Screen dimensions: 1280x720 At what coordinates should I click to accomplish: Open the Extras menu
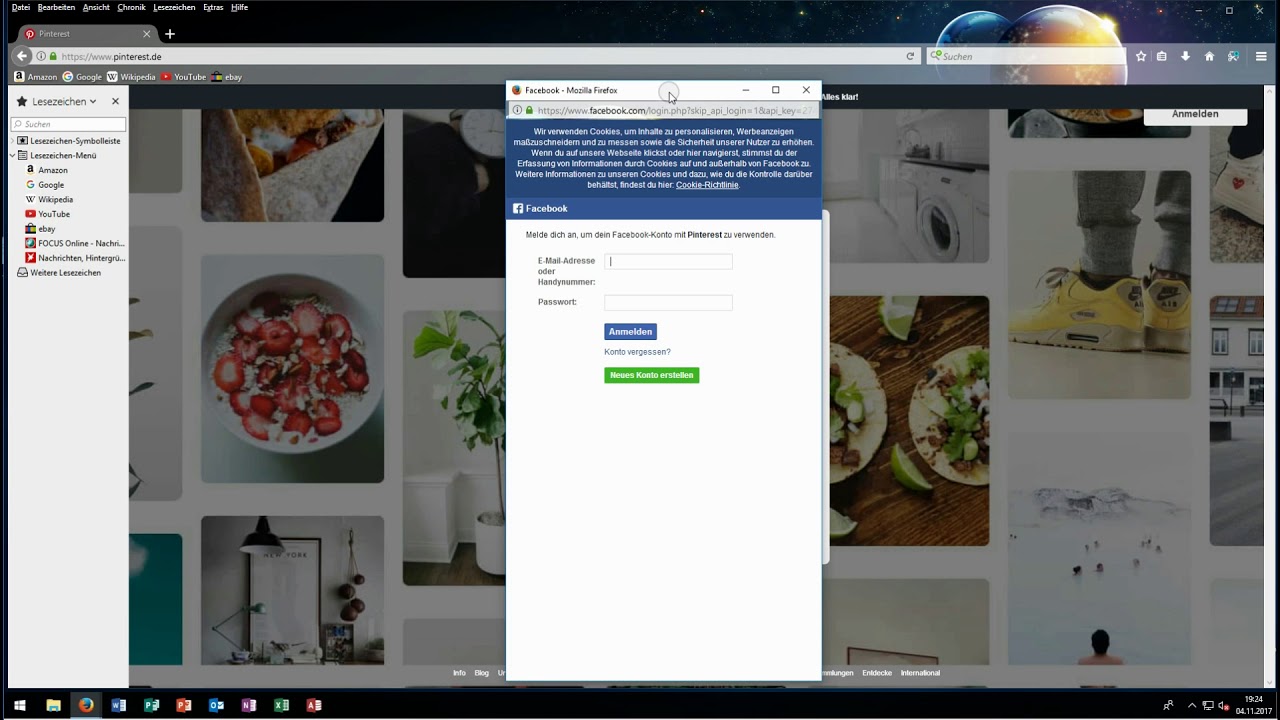click(213, 7)
